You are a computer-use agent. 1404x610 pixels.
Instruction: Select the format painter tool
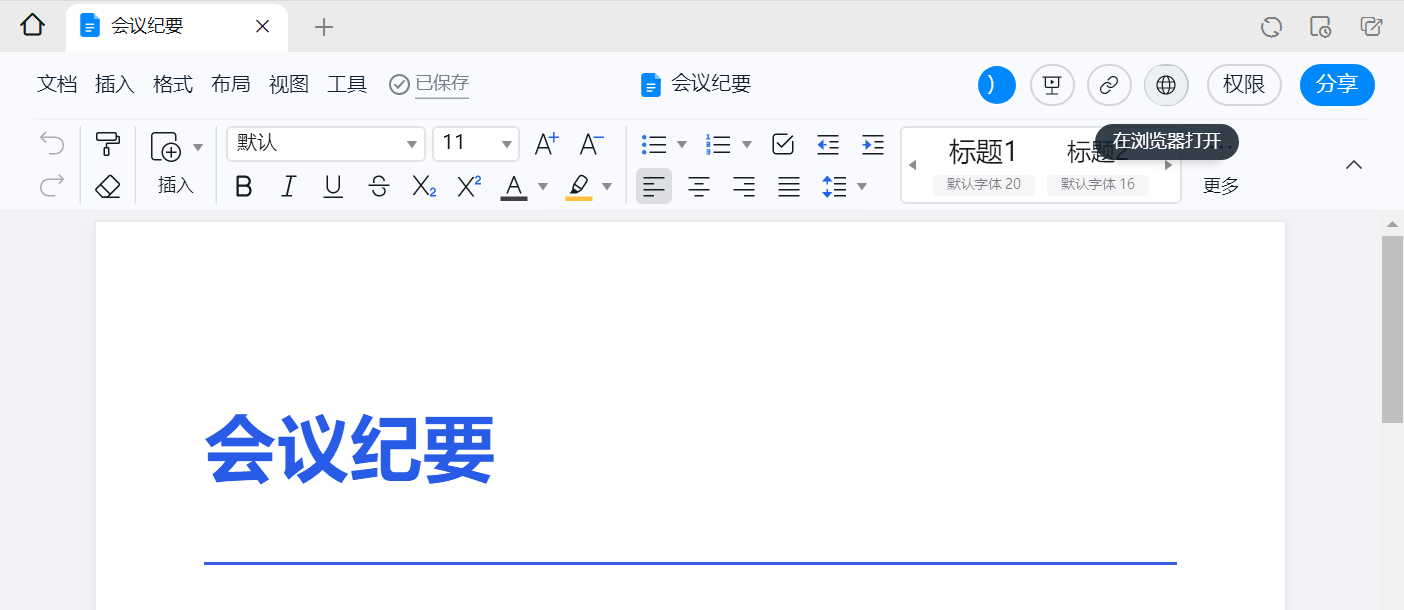click(108, 144)
